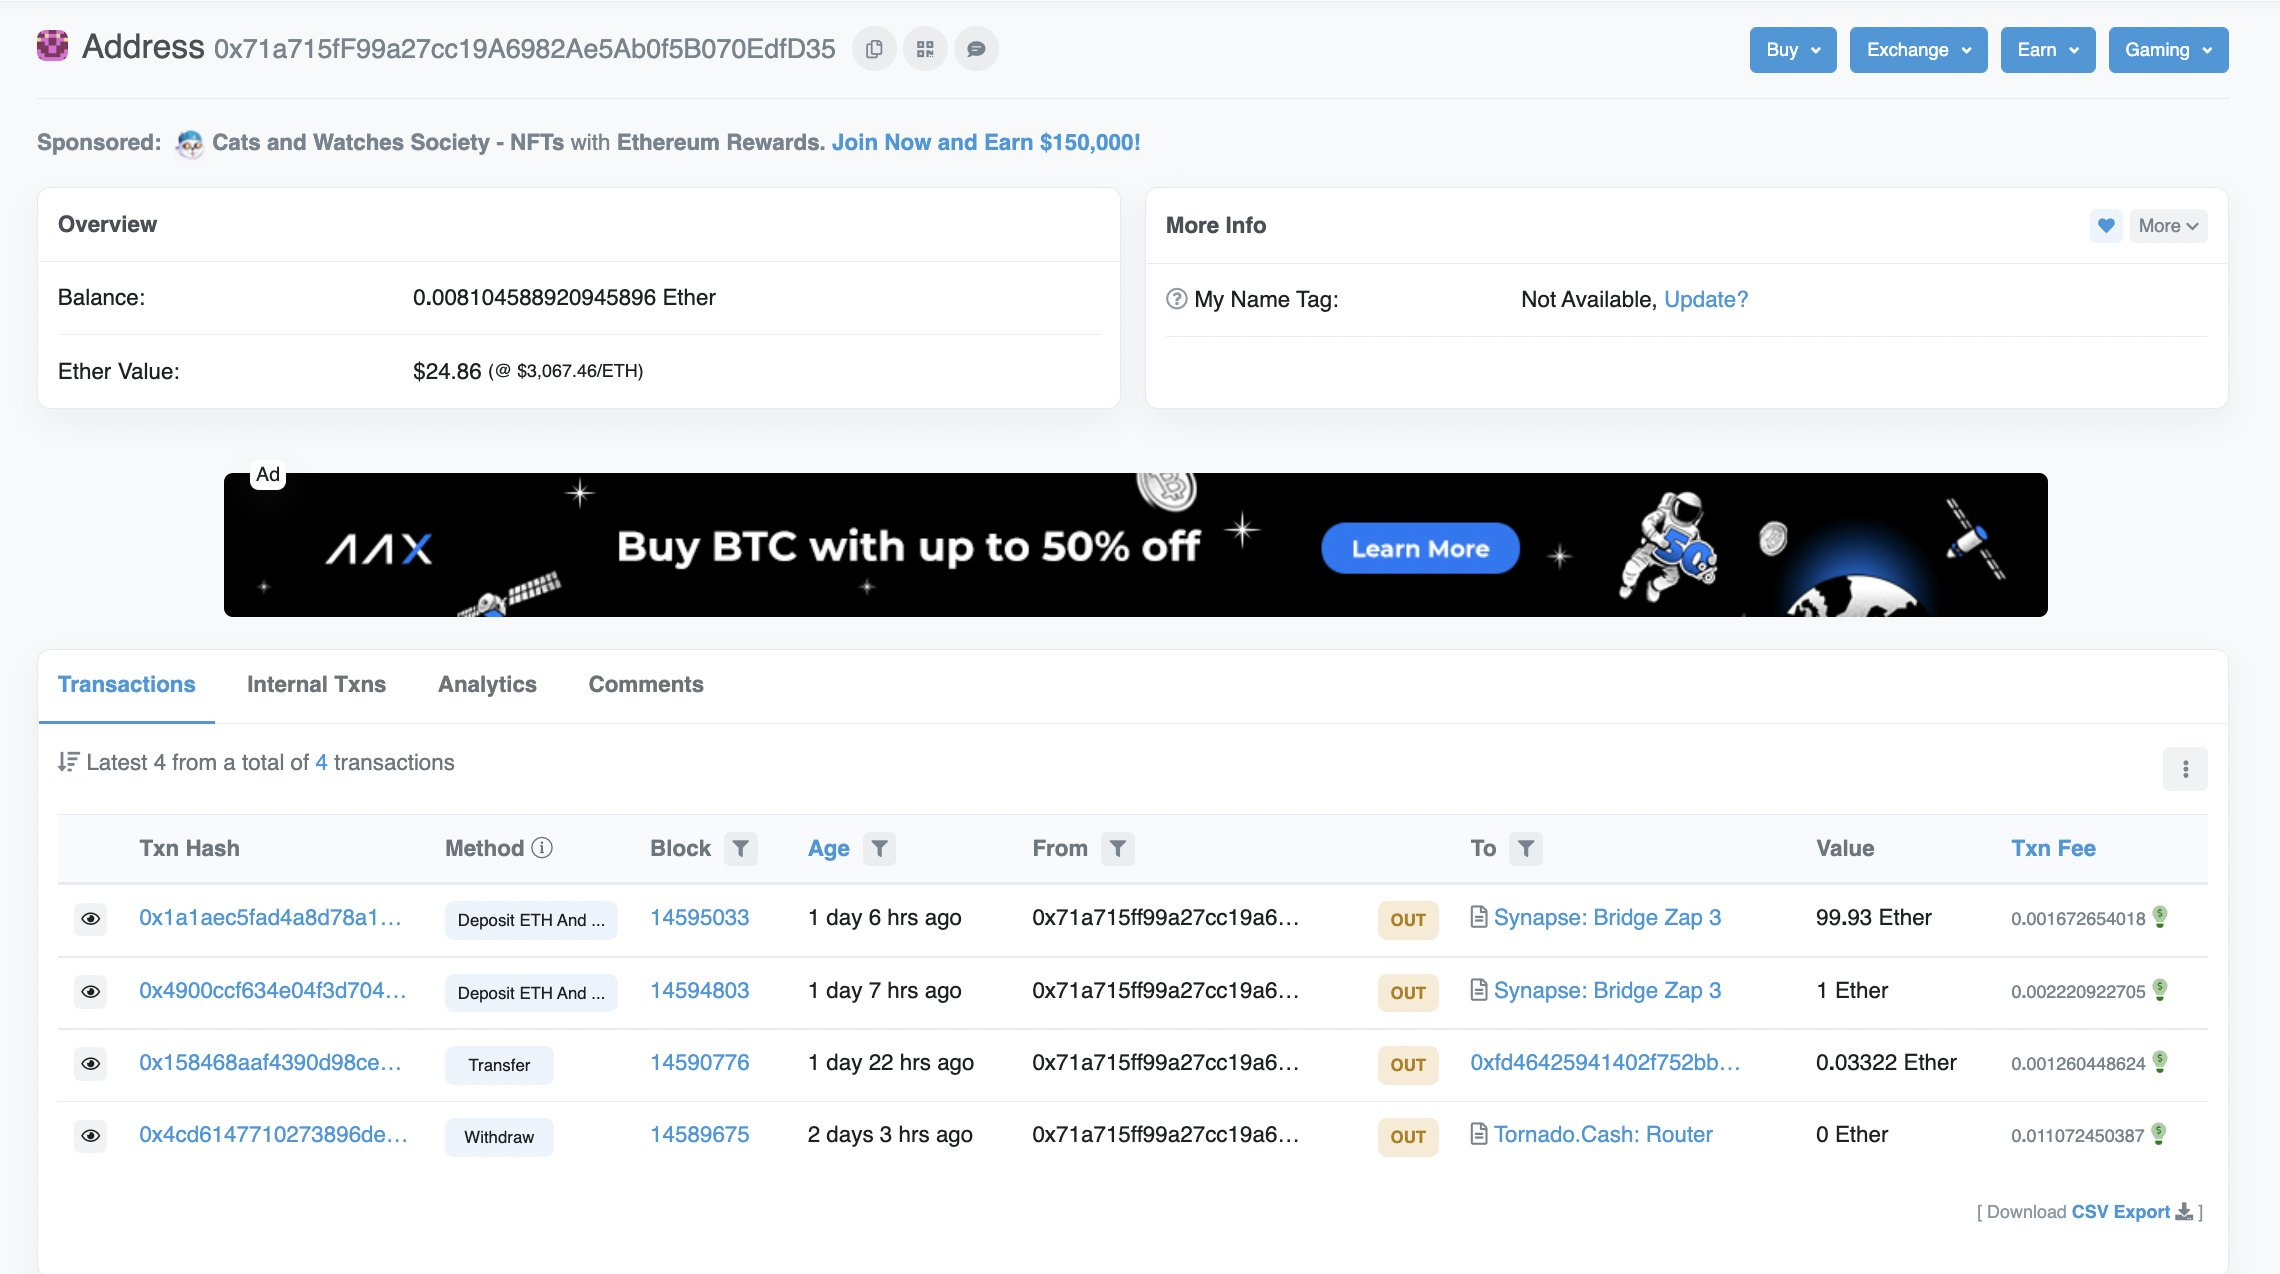Copy the address to clipboard icon
The width and height of the screenshot is (2280, 1274).
point(874,49)
